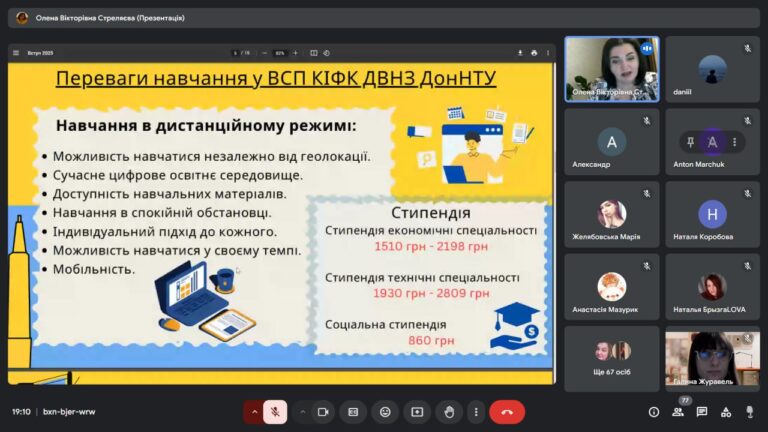The height and width of the screenshot is (432, 768).
Task: Select Желібовська Марія participant tile
Action: coord(612,214)
